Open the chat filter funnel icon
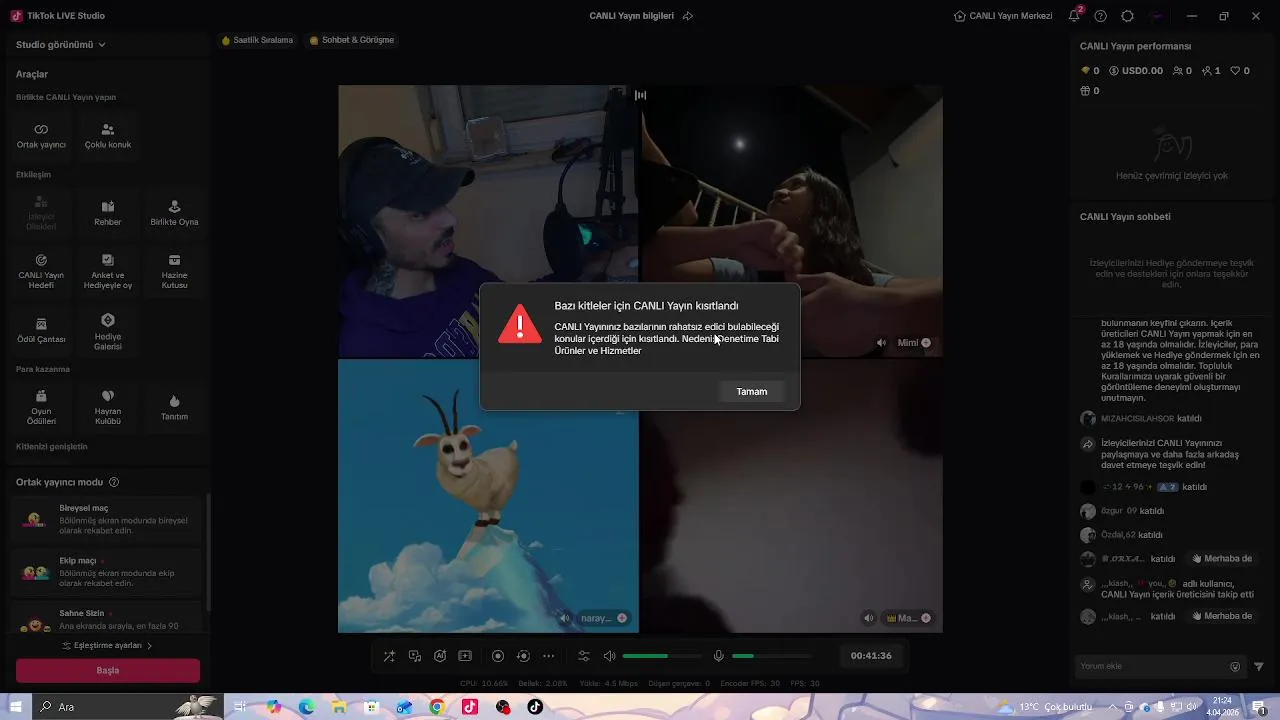This screenshot has width=1280, height=720. coord(1259,667)
